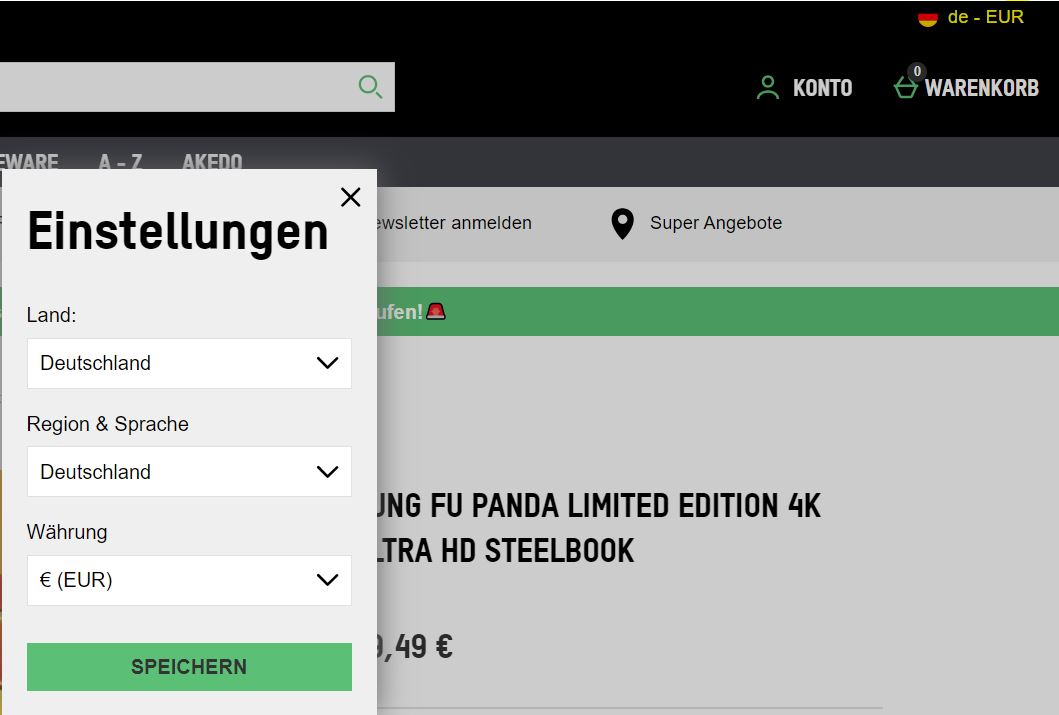The width and height of the screenshot is (1059, 715).
Task: Click the Währung dropdown chevron arrow
Action: tap(327, 580)
